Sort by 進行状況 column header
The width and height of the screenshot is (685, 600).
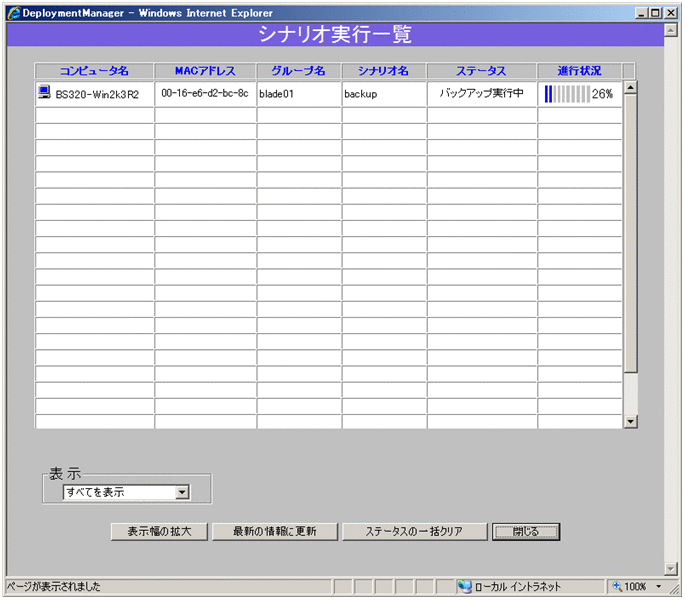(579, 71)
